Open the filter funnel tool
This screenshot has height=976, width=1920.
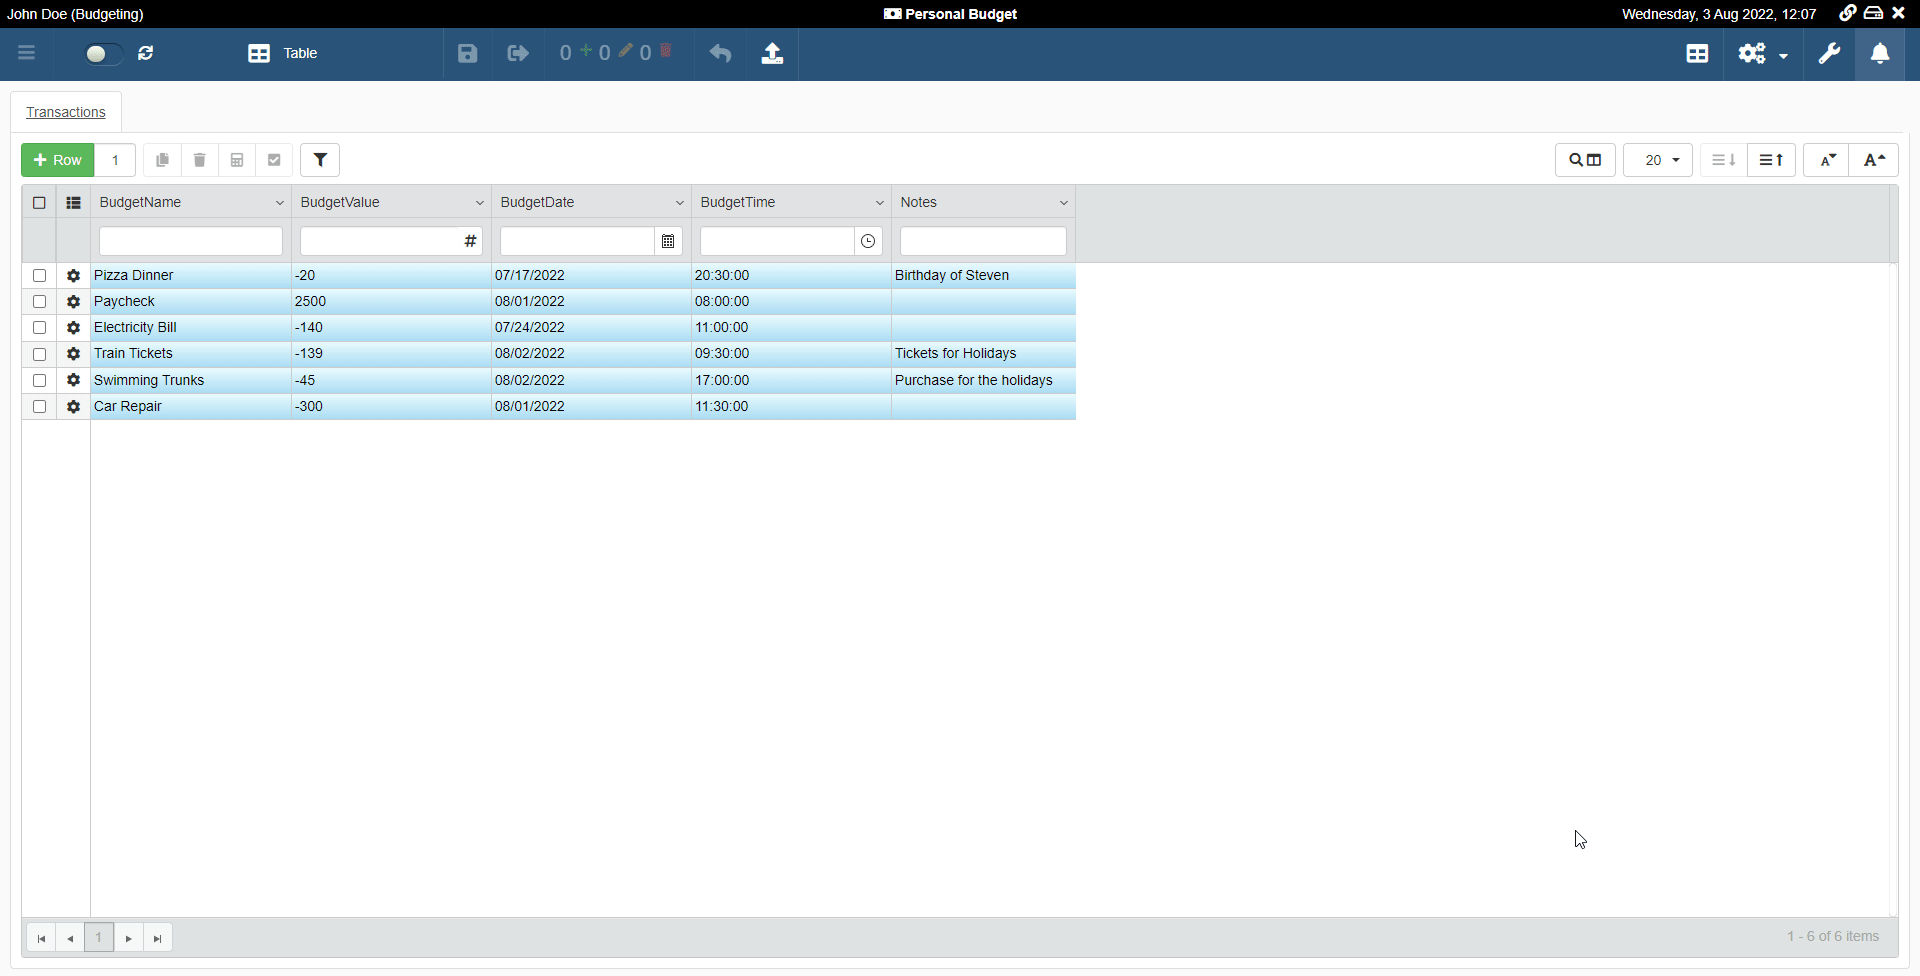click(x=320, y=160)
